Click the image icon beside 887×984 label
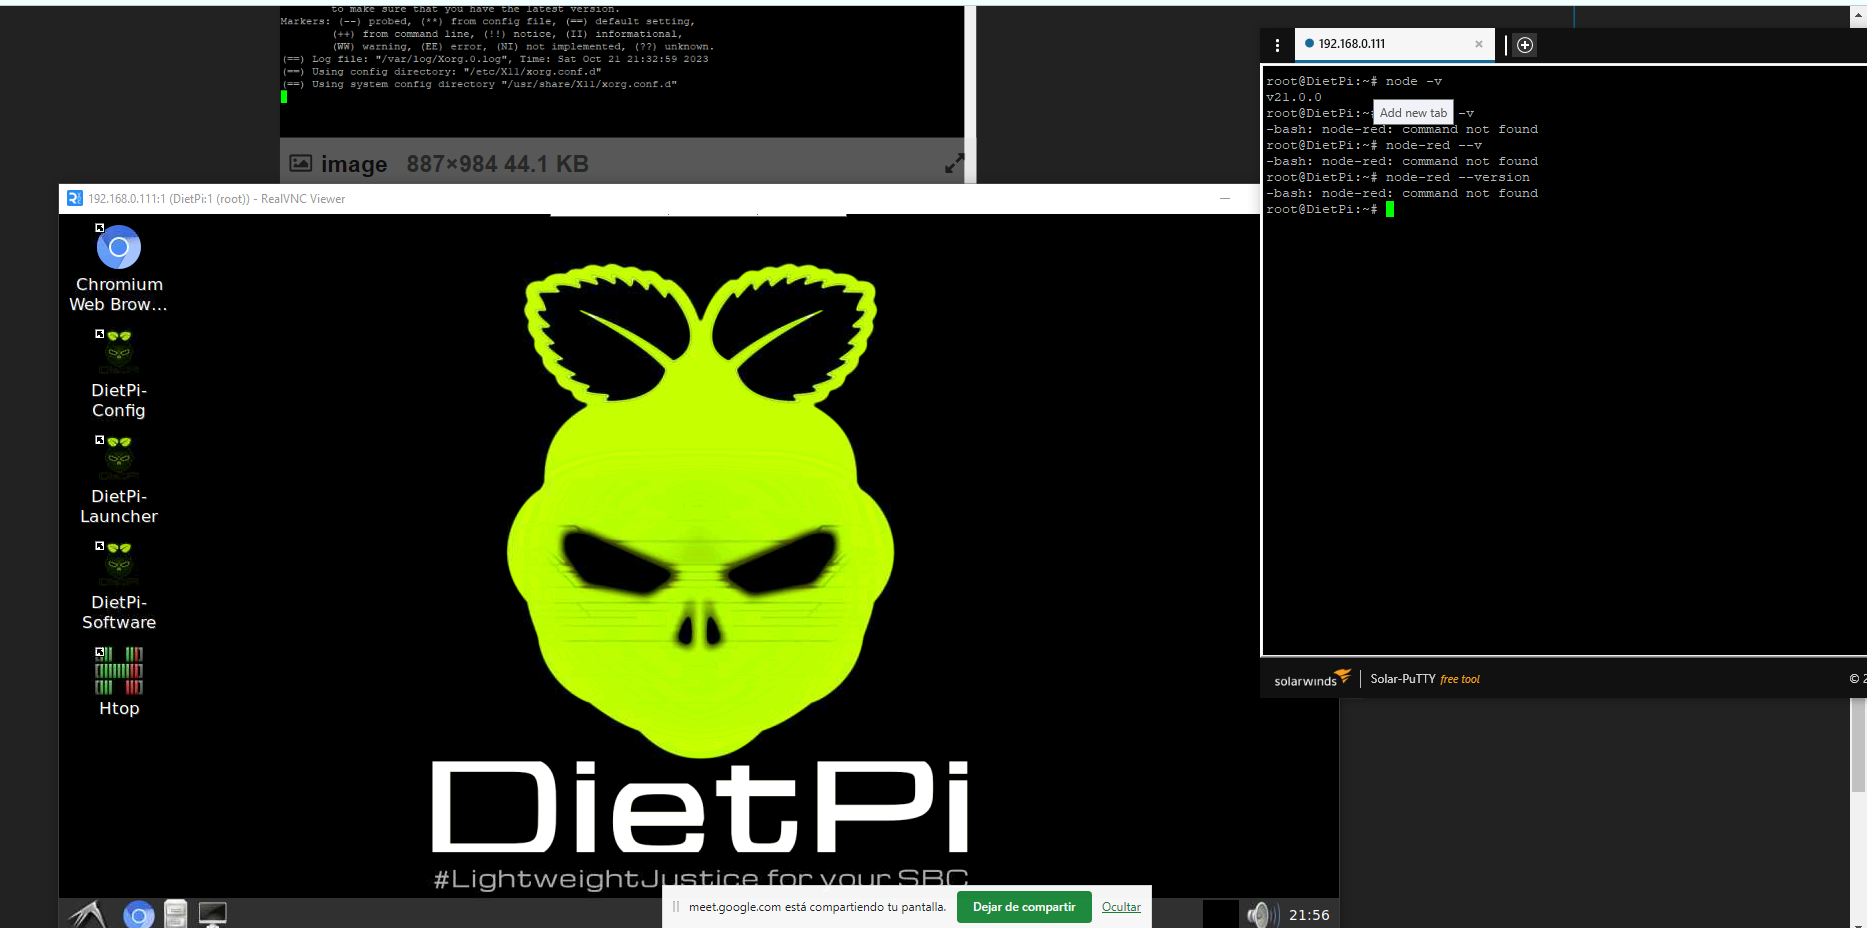Viewport: 1867px width, 928px height. (x=301, y=163)
